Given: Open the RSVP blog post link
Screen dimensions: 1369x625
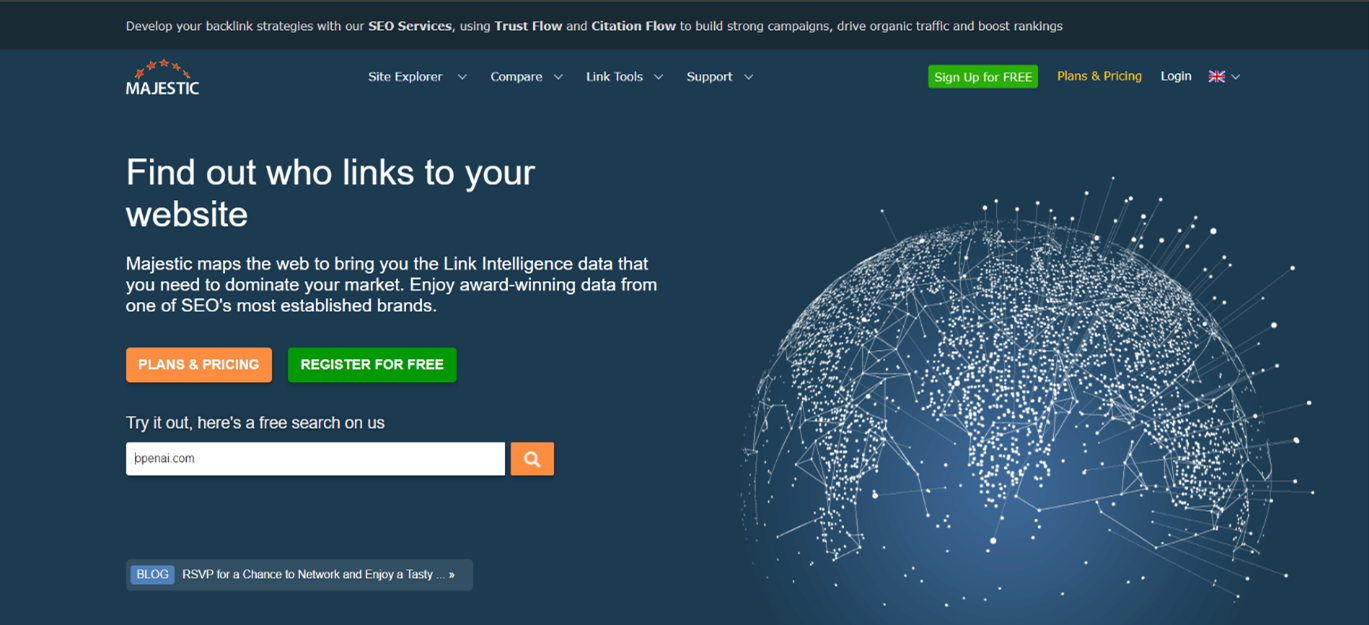Looking at the screenshot, I should pos(318,575).
